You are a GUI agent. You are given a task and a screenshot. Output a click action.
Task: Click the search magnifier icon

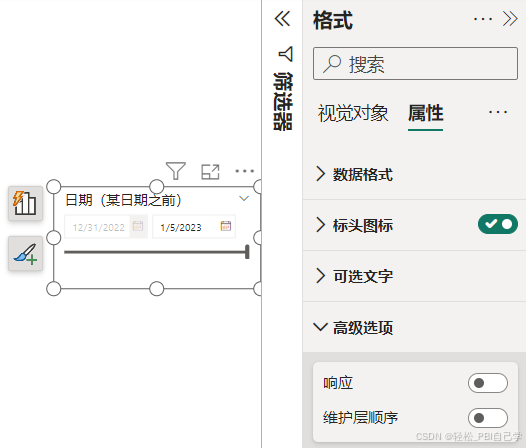pyautogui.click(x=332, y=63)
